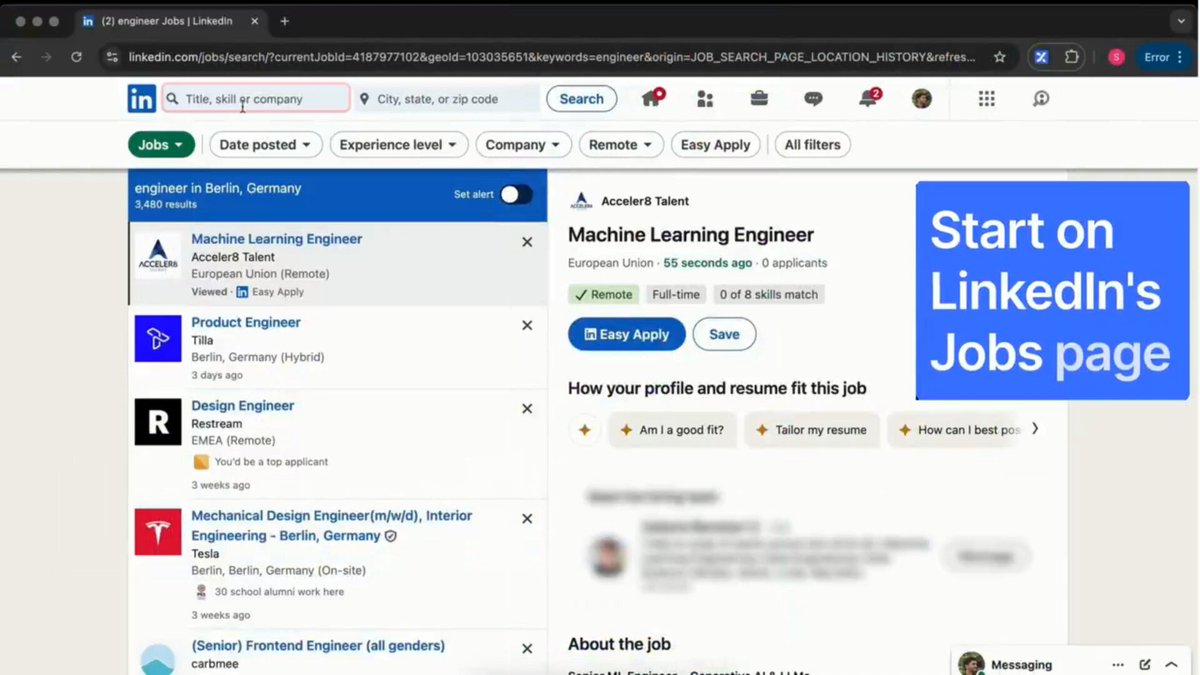Image resolution: width=1200 pixels, height=675 pixels.
Task: Click the browser back arrow
Action: pyautogui.click(x=17, y=57)
